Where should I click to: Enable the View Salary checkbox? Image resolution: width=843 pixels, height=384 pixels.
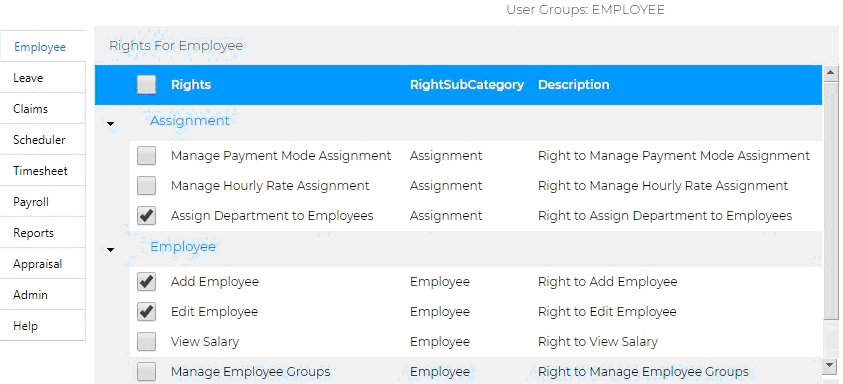pyautogui.click(x=146, y=342)
